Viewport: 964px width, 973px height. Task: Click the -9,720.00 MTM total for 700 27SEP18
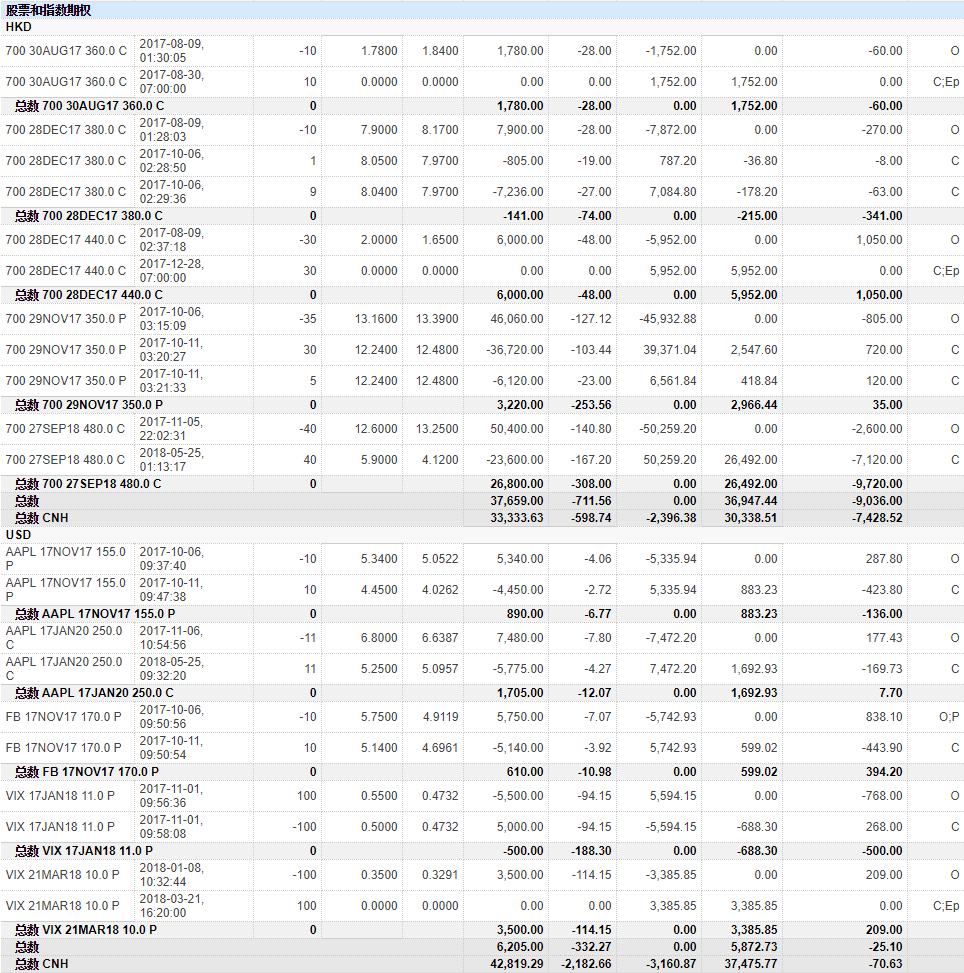click(x=877, y=483)
